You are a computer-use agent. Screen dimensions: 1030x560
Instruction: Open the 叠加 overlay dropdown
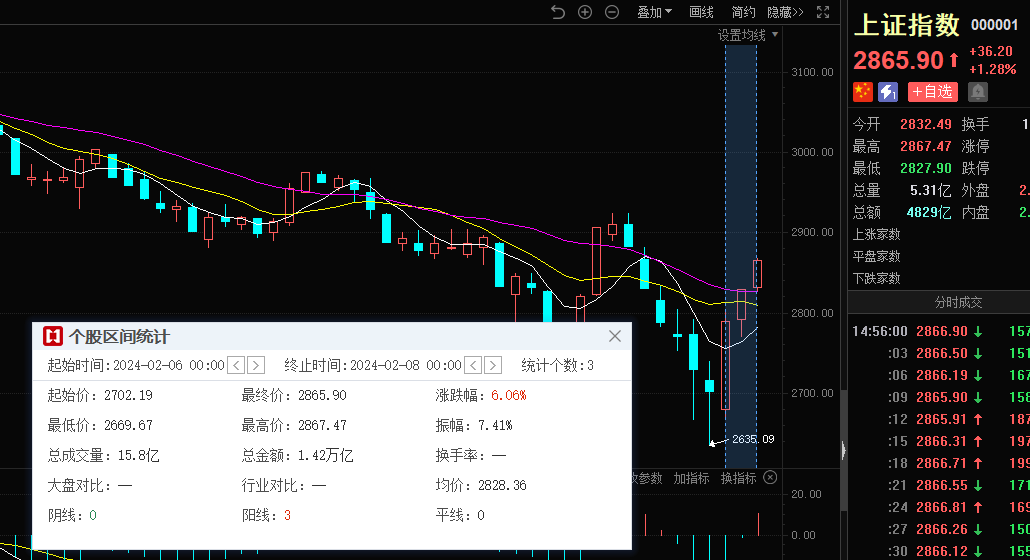[x=654, y=12]
